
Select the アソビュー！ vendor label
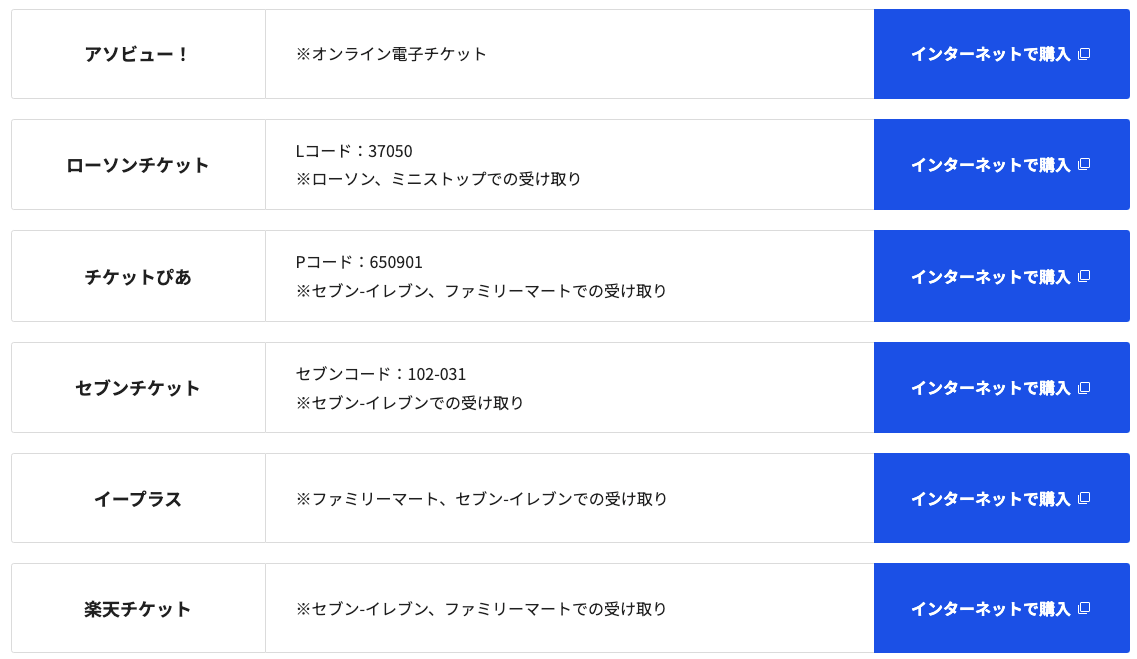click(x=137, y=54)
